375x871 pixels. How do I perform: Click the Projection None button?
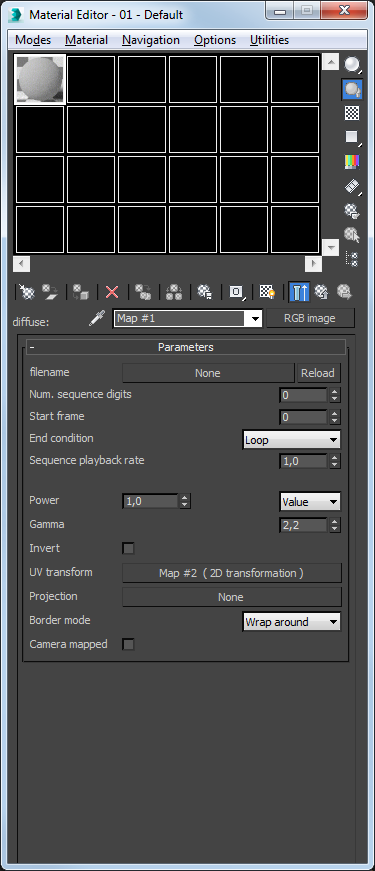pyautogui.click(x=232, y=597)
